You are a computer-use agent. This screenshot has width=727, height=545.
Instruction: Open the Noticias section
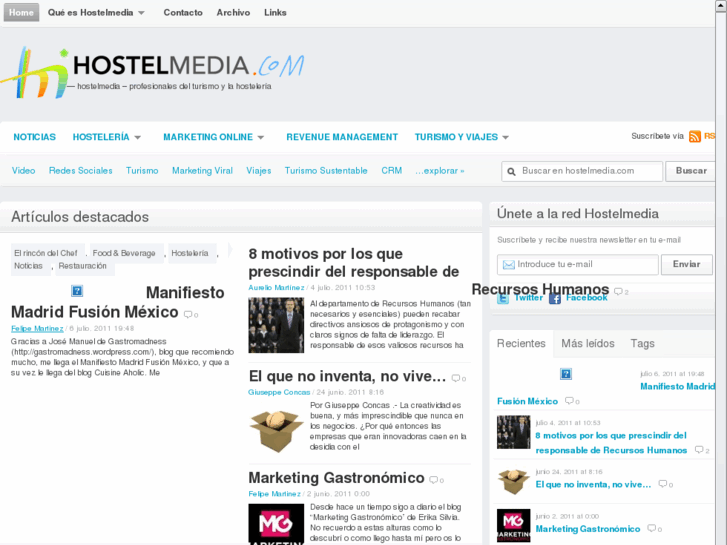click(34, 137)
